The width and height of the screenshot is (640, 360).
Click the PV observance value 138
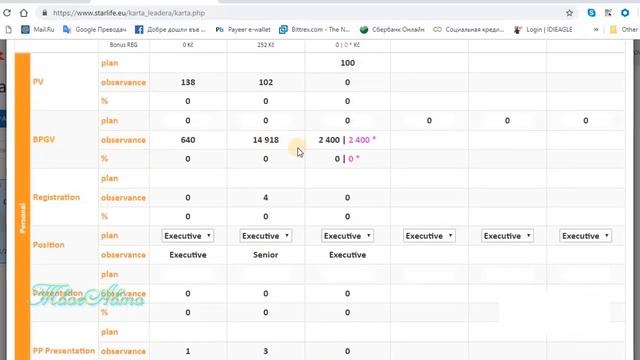point(188,82)
